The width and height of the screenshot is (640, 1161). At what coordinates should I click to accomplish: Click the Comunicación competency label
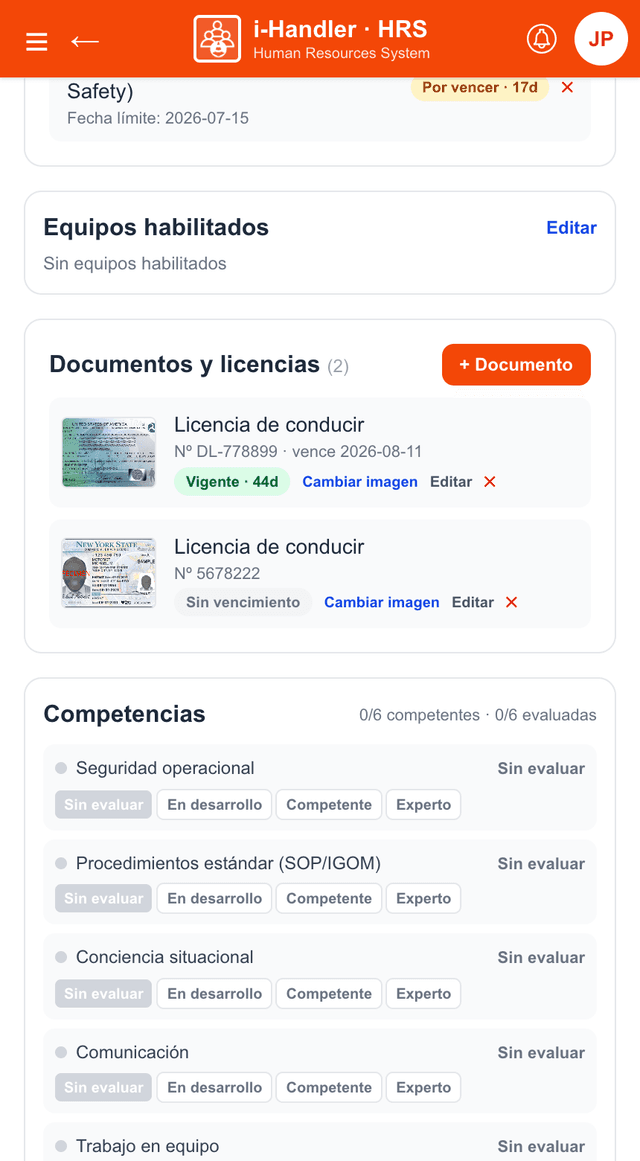133,1052
